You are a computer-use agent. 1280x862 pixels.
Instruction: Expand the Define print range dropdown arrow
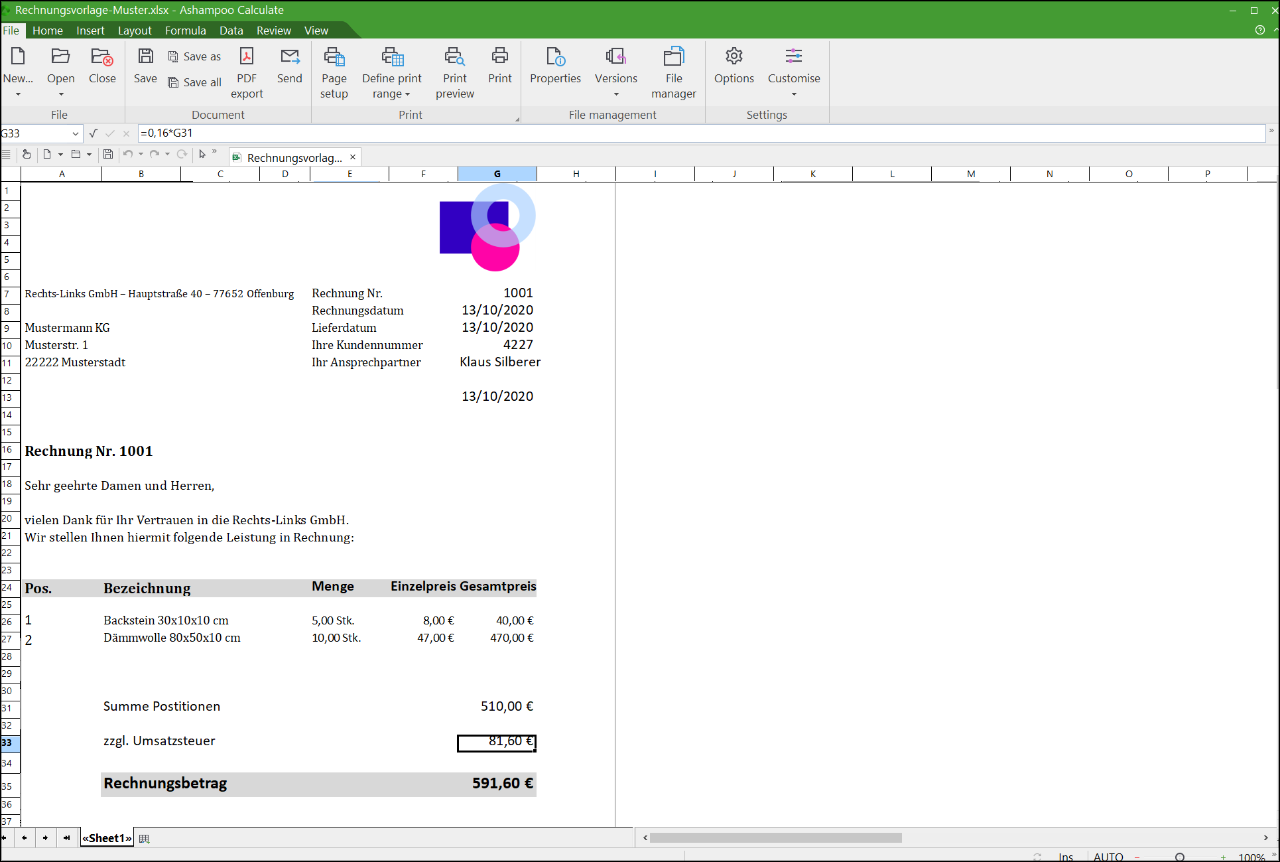point(407,94)
